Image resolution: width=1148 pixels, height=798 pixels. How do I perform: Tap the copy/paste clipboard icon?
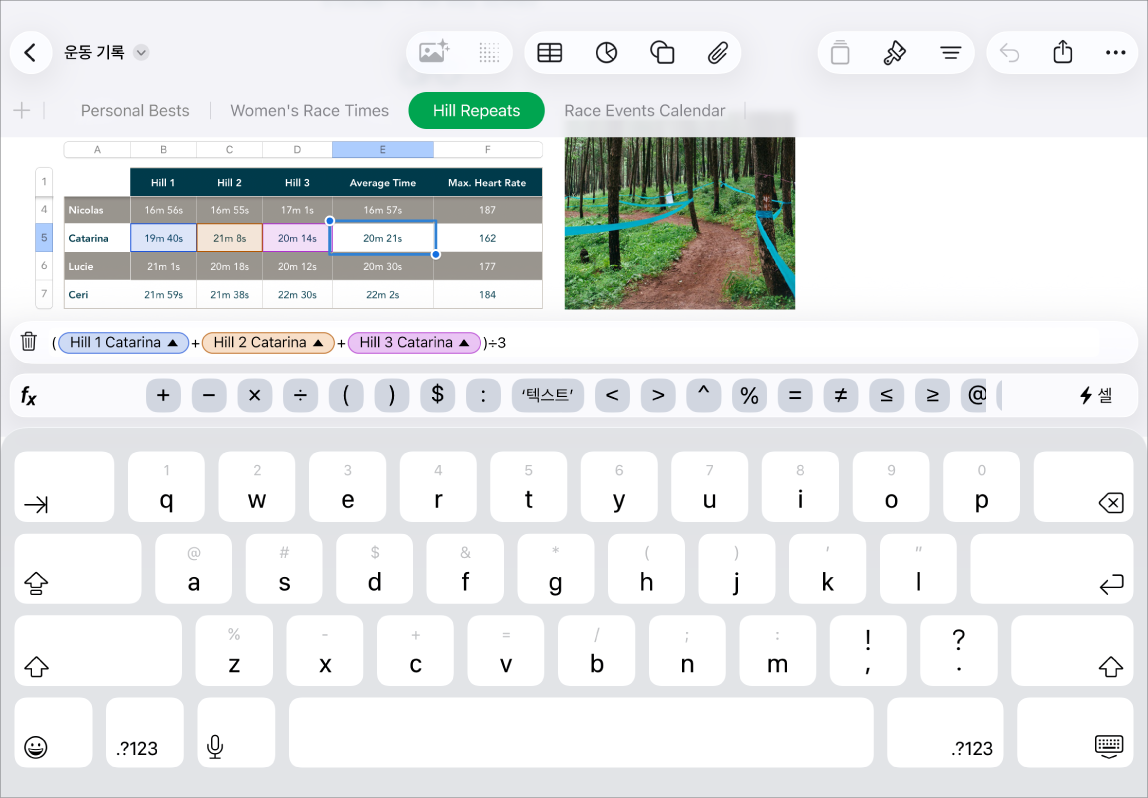click(840, 53)
